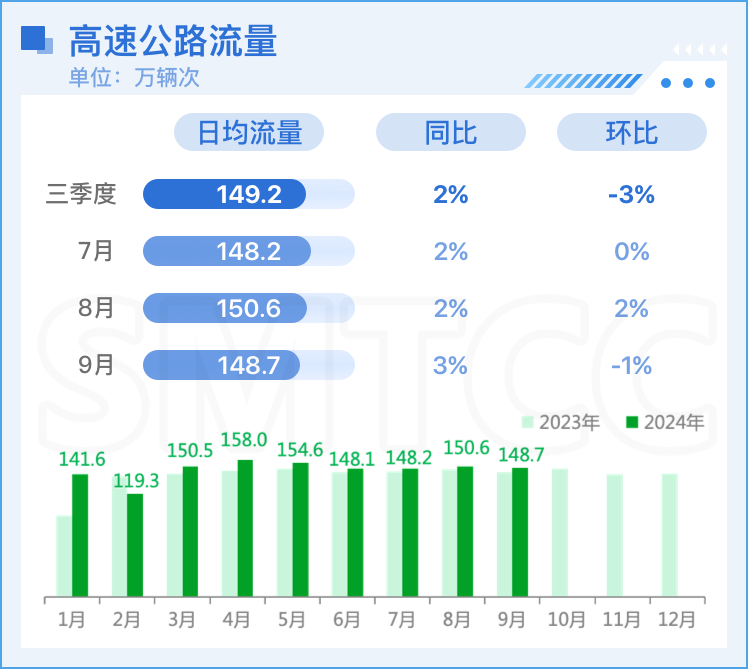748x669 pixels.
Task: Click the chart label 154.6
Action: click(x=300, y=449)
